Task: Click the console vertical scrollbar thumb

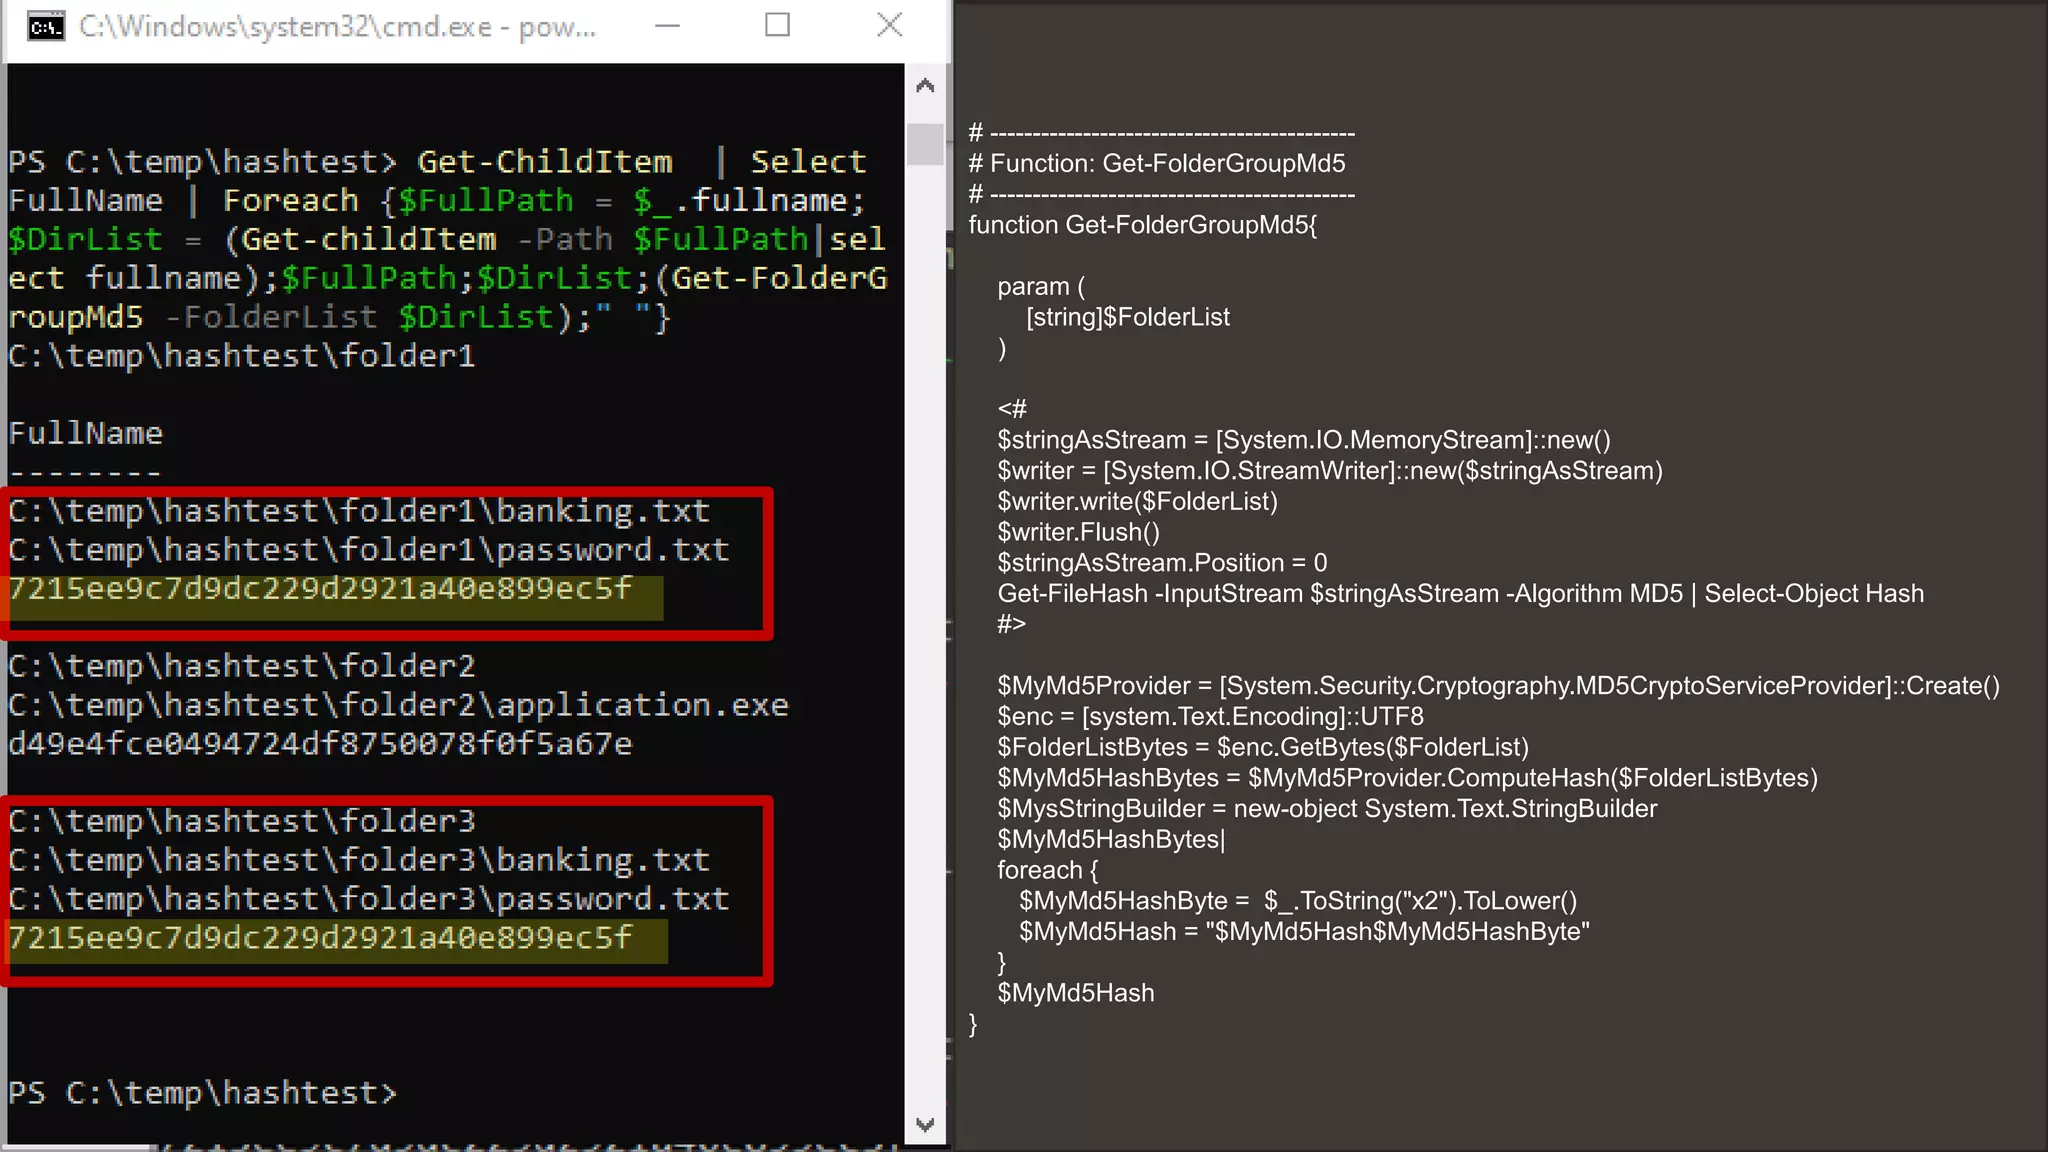Action: click(925, 144)
